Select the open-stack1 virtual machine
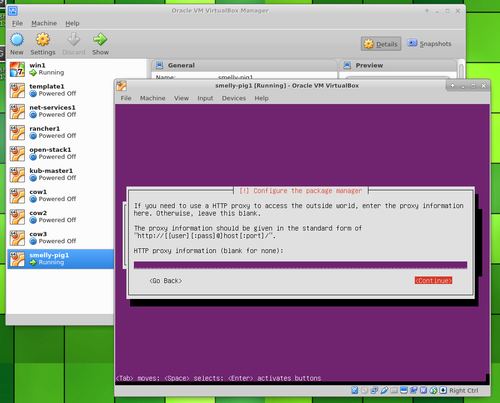Screen dimensions: 500x403 (61, 153)
